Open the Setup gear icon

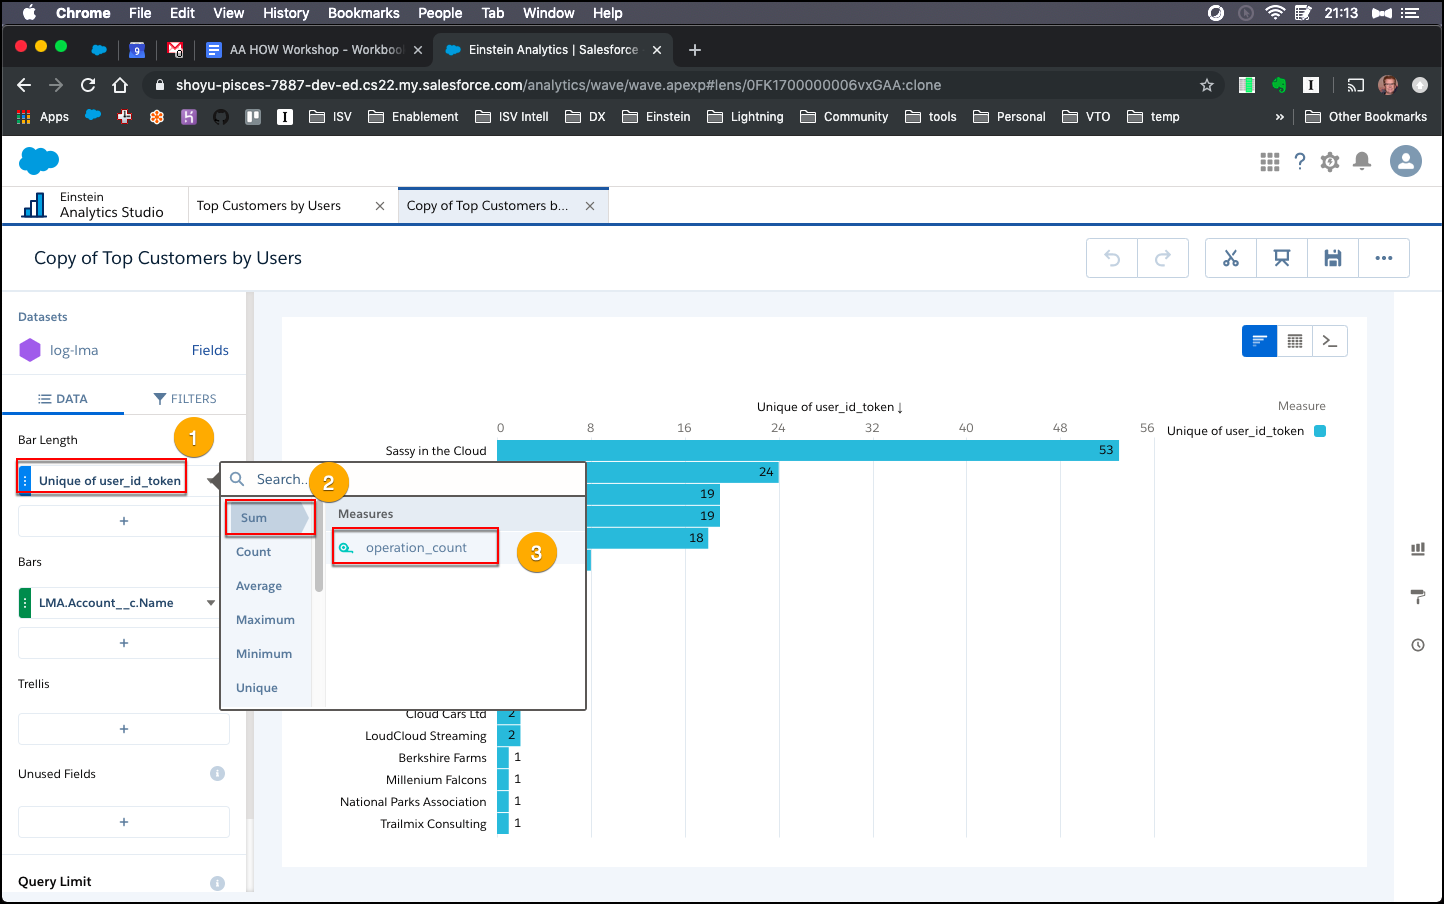pyautogui.click(x=1330, y=162)
